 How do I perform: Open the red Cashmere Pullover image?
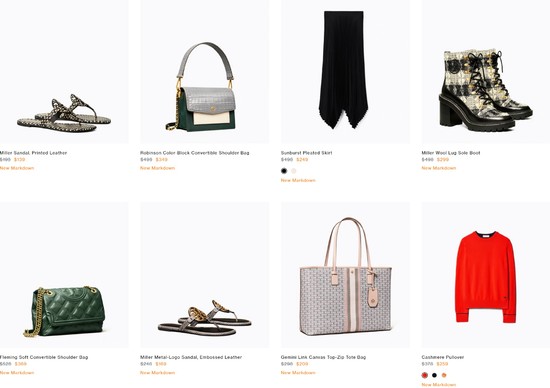[x=486, y=275]
